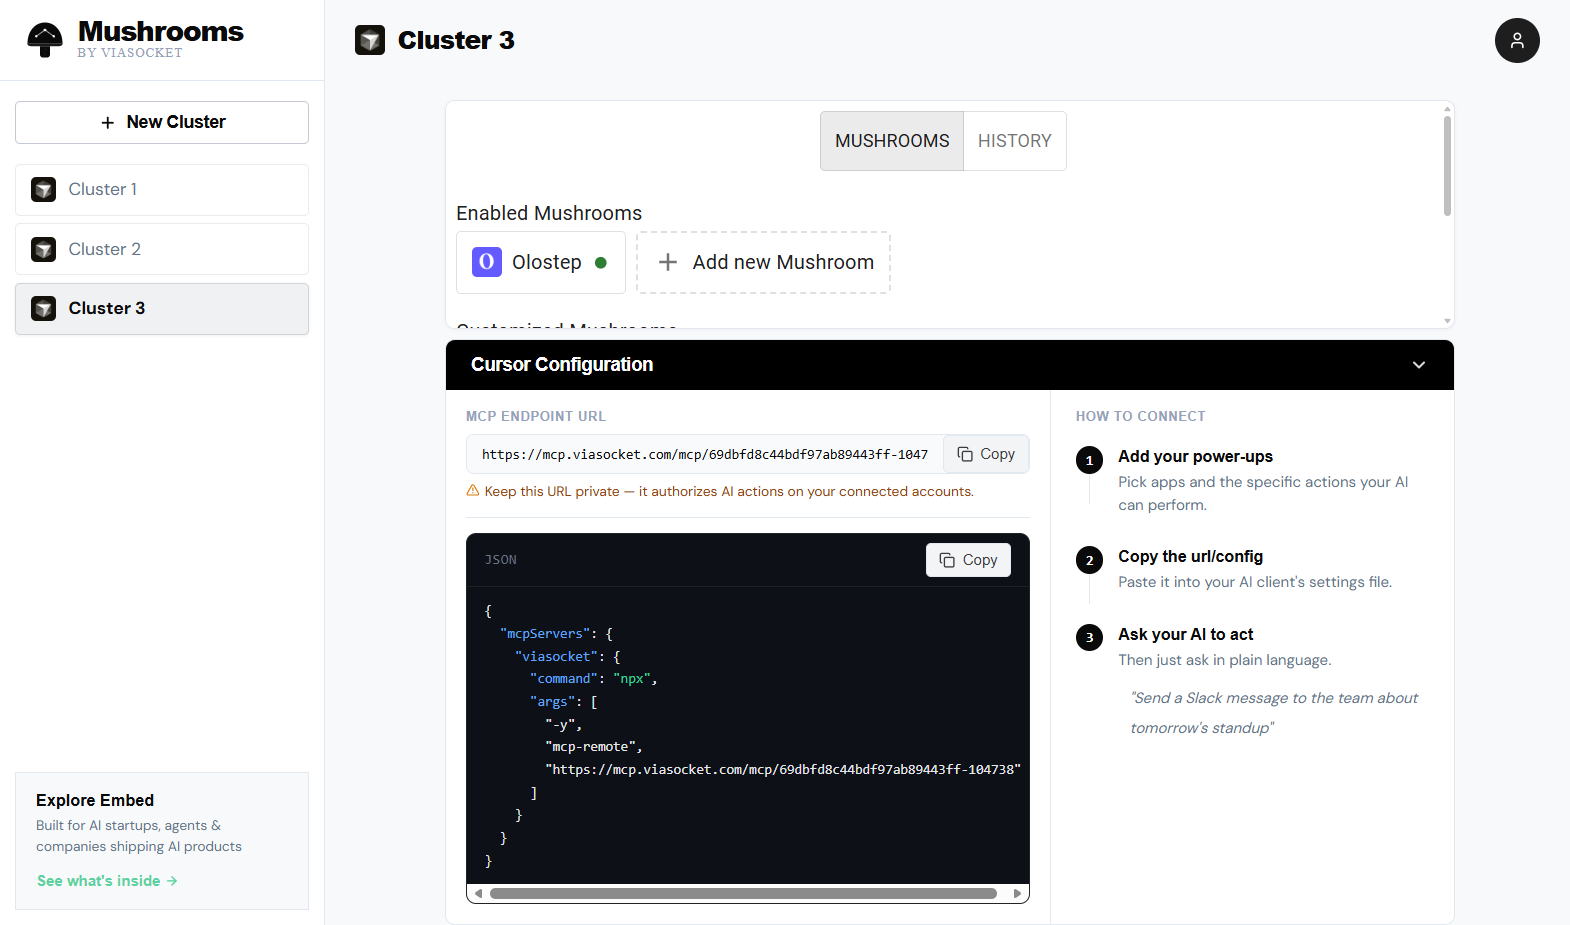Copy the MCP endpoint URL
This screenshot has width=1570, height=925.
coord(986,454)
